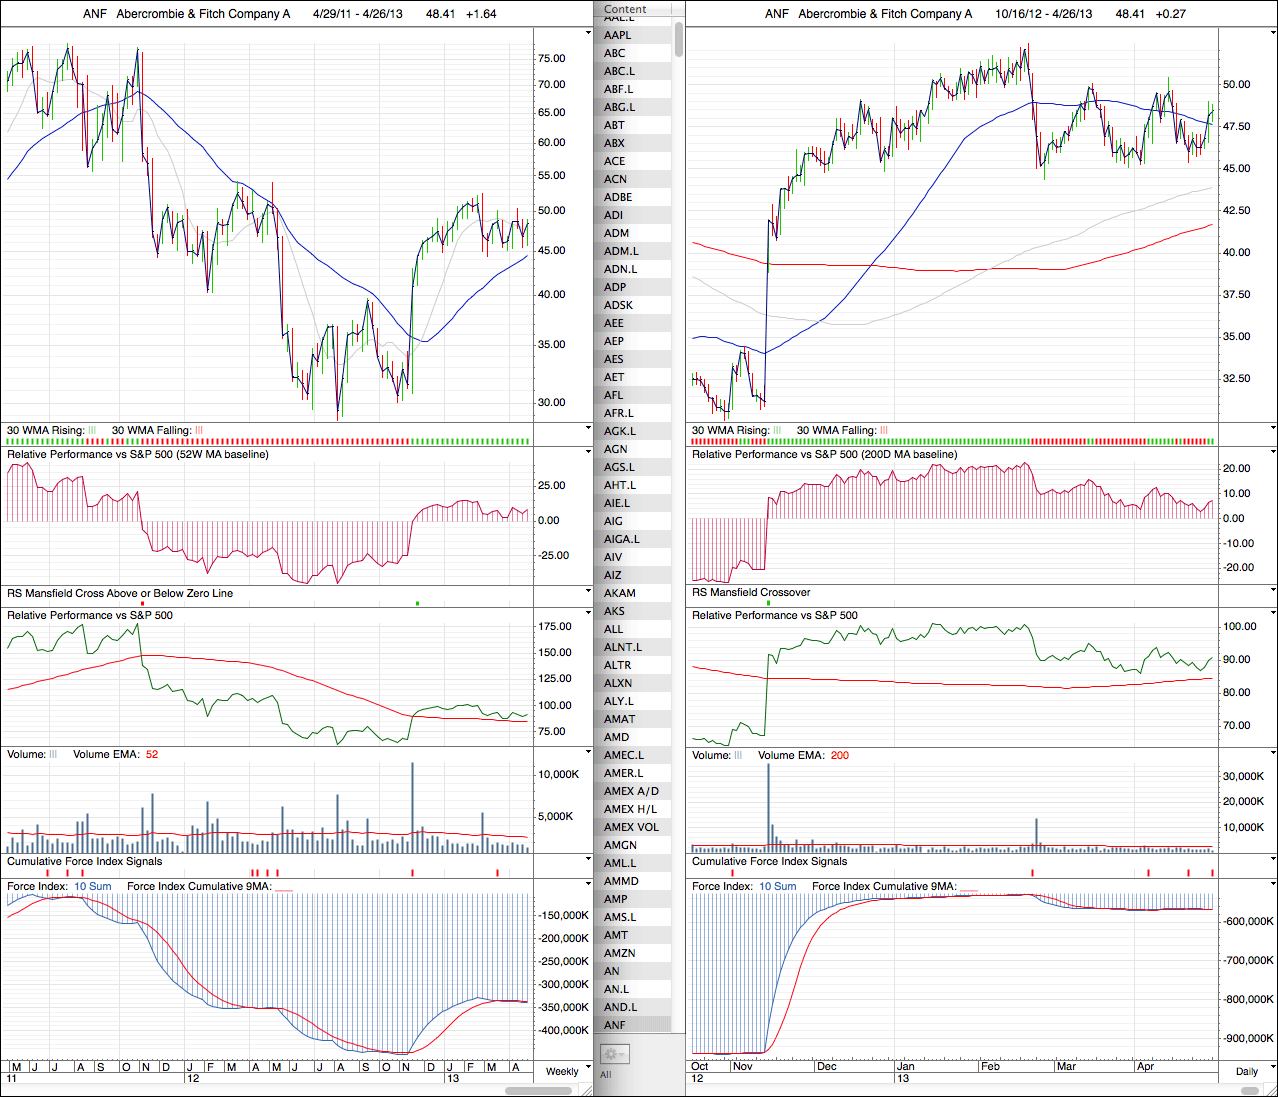Click daily Volume EMA 200 label

(x=803, y=755)
